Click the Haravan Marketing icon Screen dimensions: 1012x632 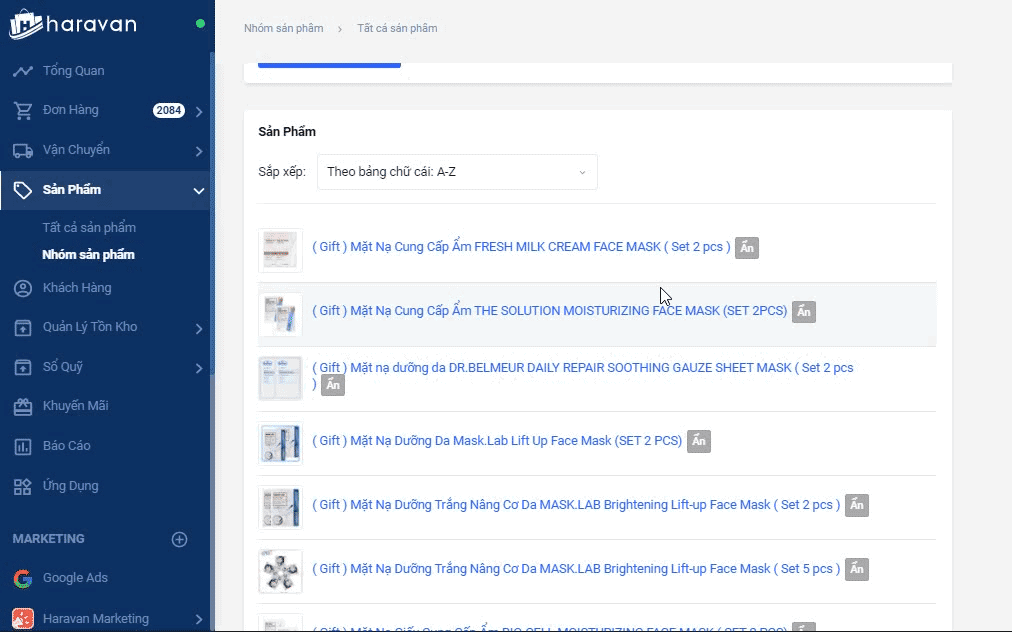point(23,618)
